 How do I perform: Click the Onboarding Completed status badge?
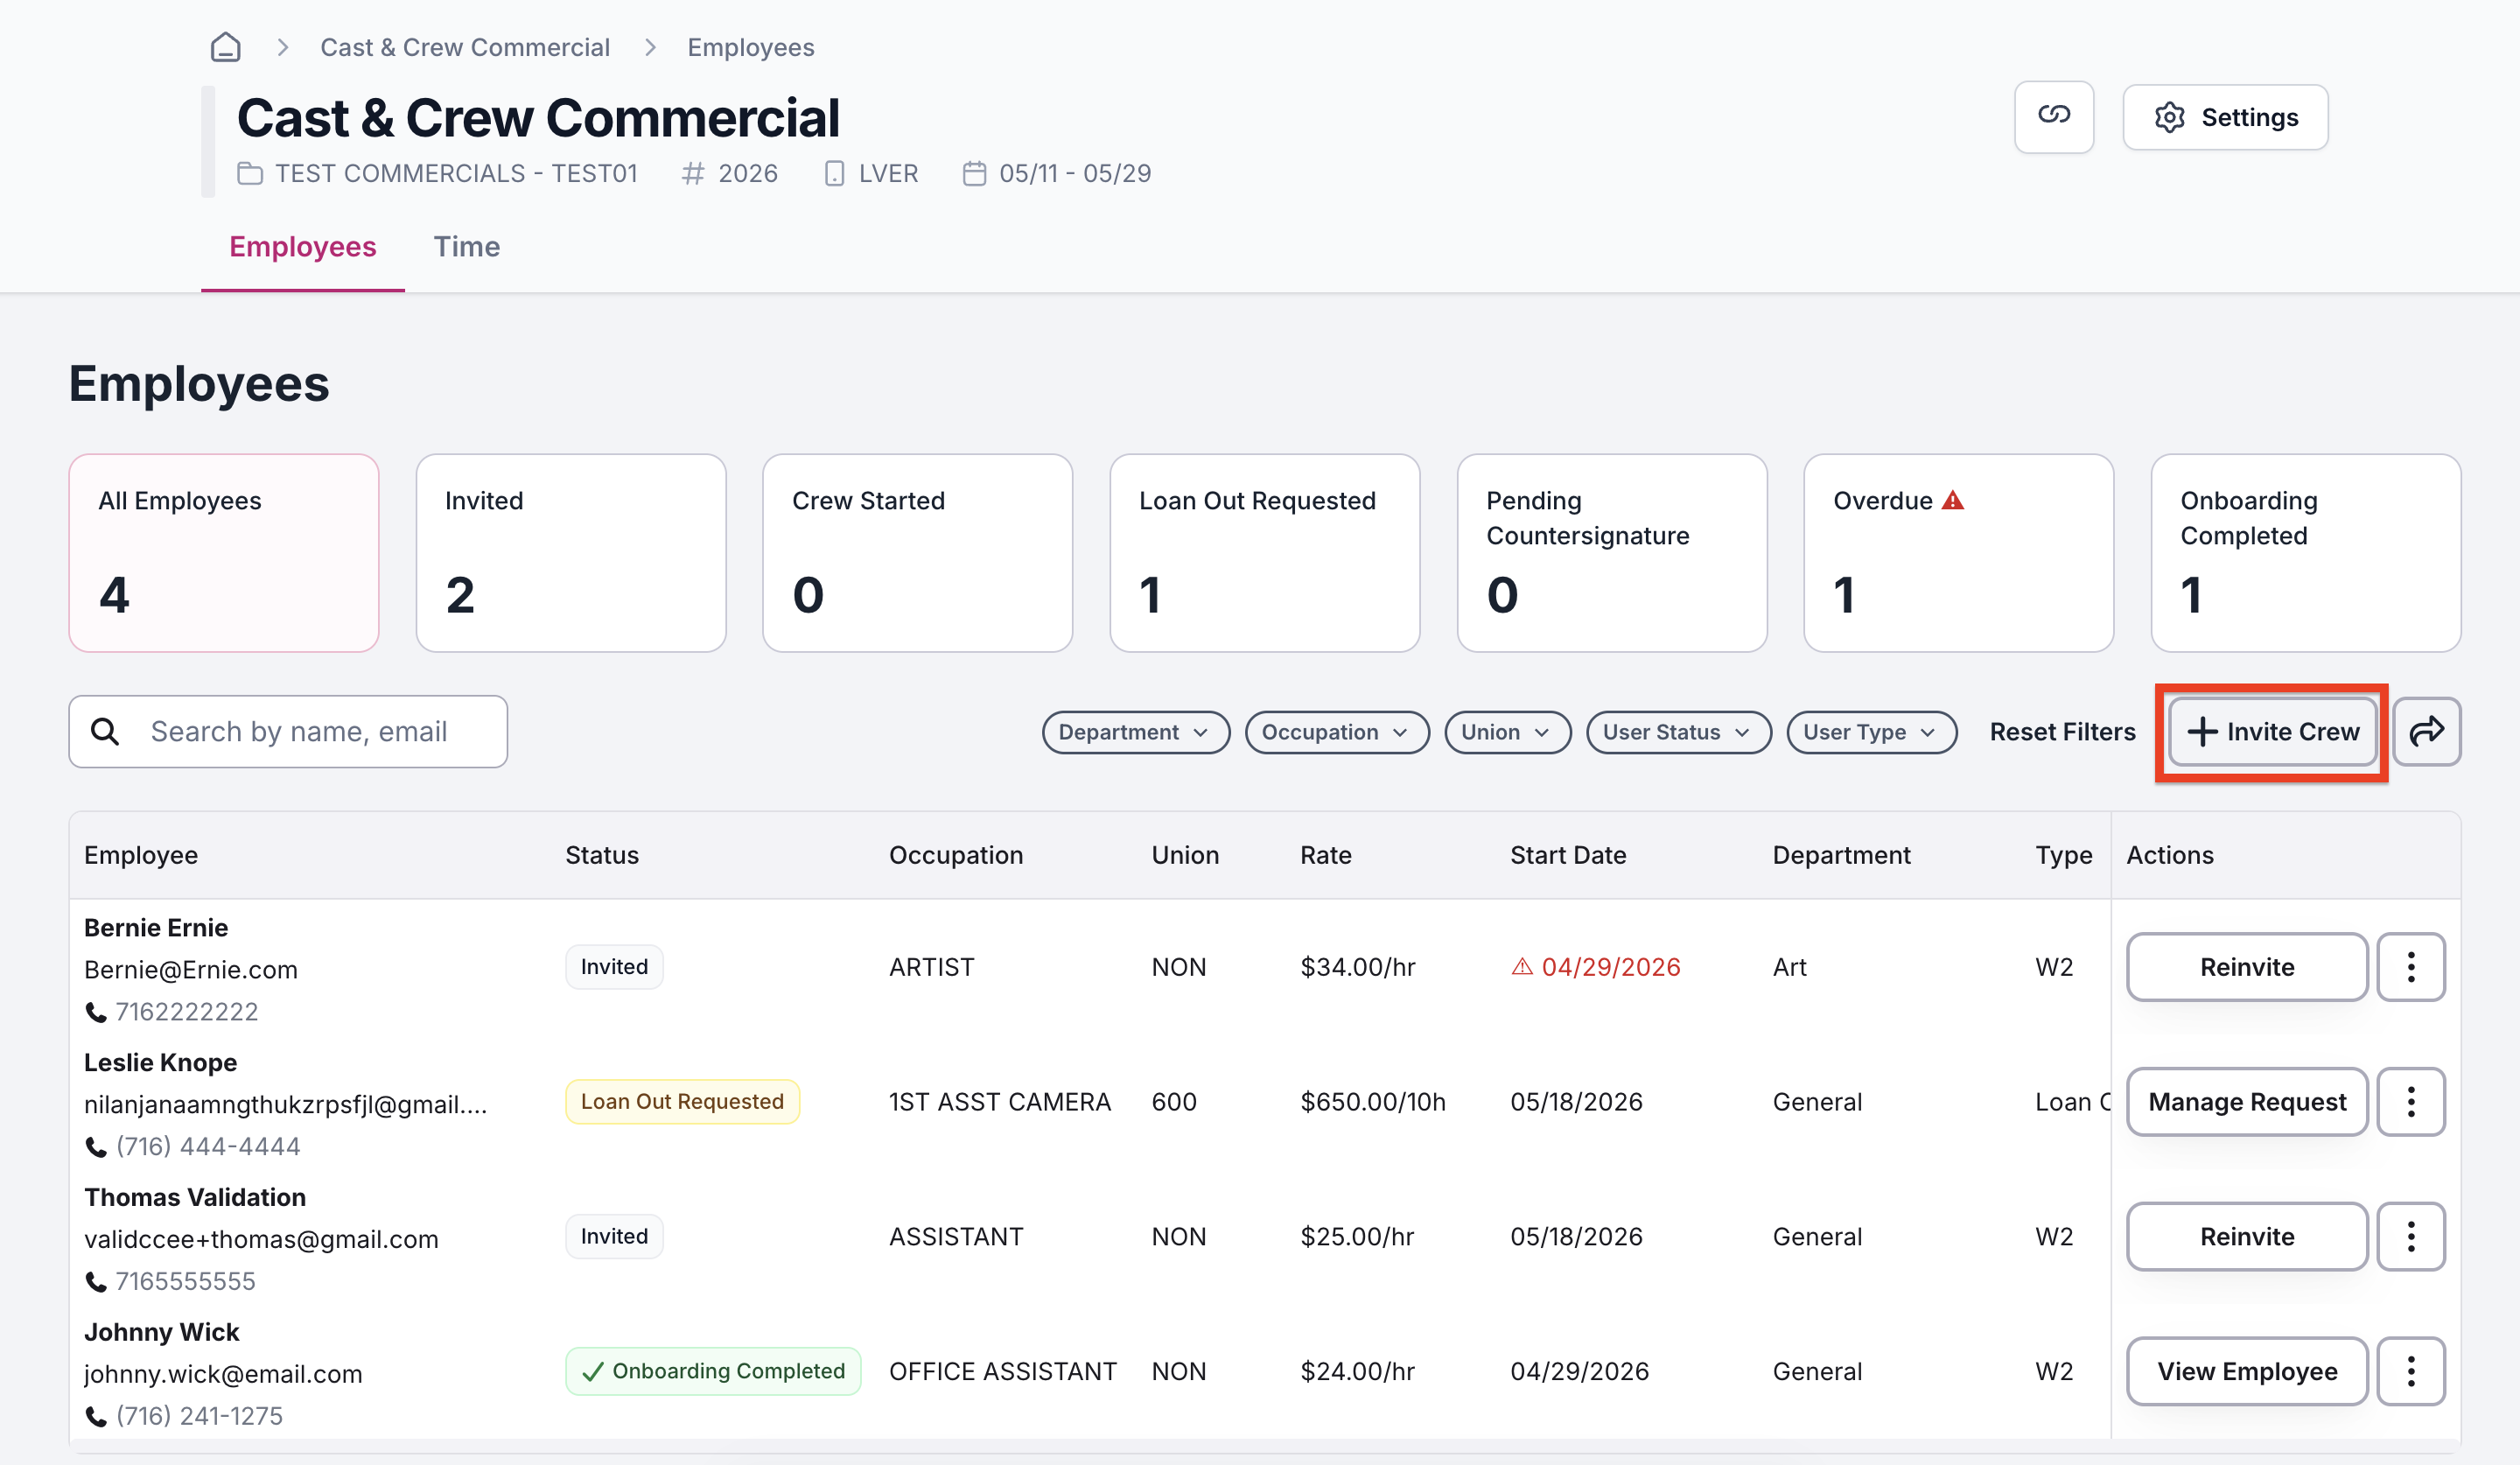[713, 1371]
